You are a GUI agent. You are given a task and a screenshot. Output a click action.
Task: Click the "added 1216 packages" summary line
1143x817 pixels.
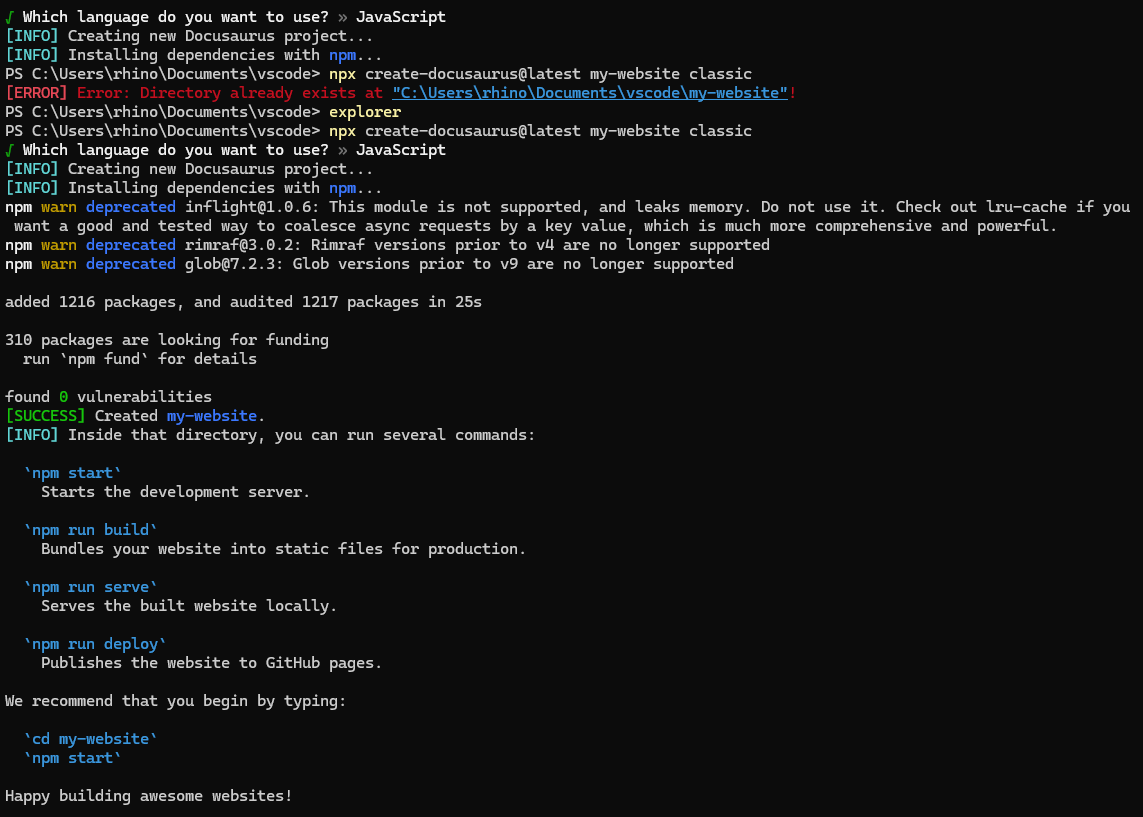coord(243,302)
